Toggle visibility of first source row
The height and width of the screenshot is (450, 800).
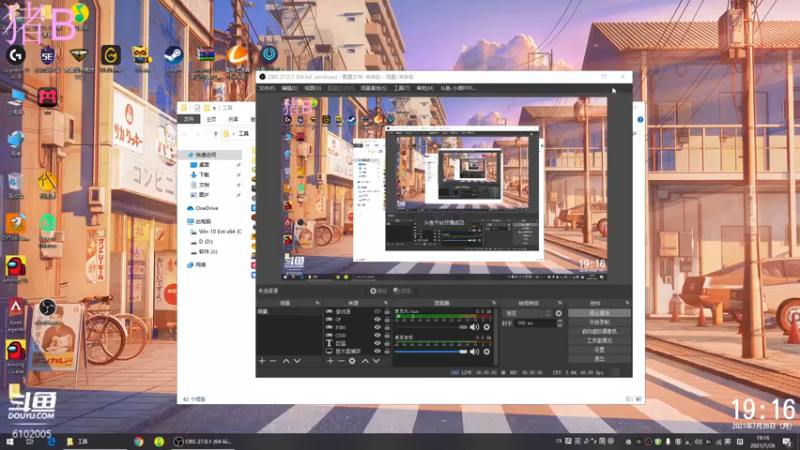[377, 311]
